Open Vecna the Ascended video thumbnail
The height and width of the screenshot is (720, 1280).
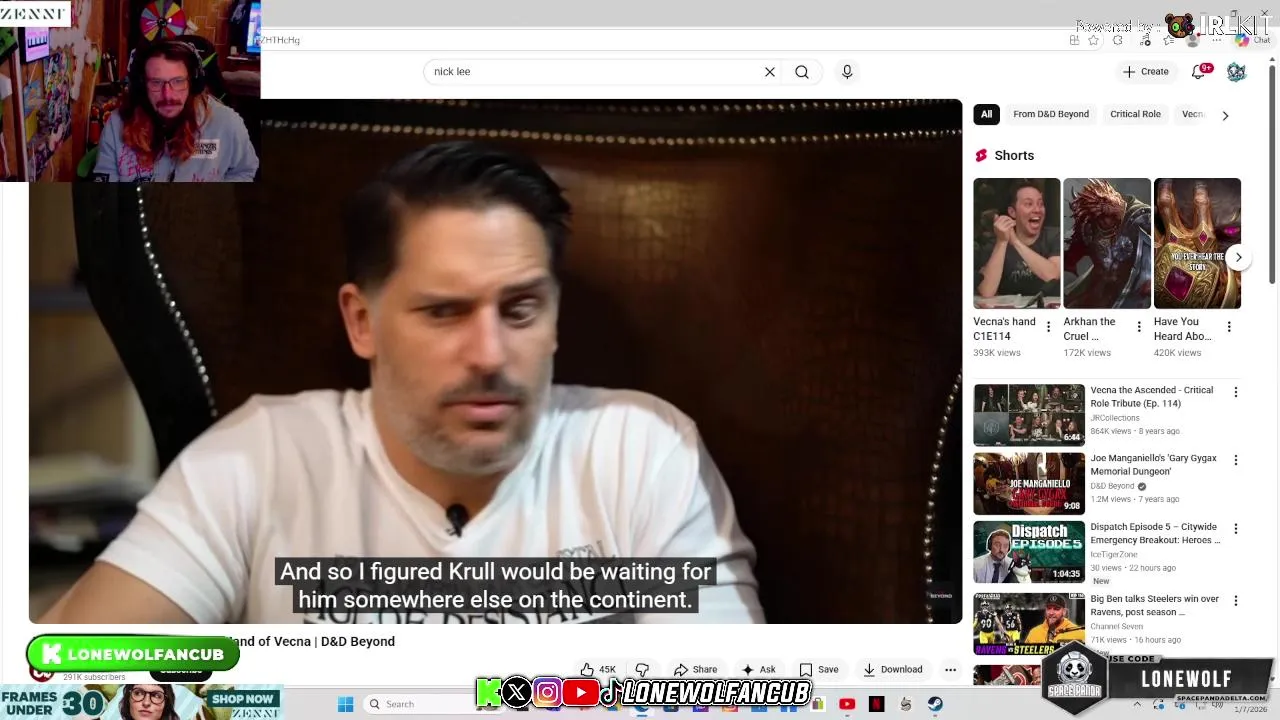coord(1029,415)
